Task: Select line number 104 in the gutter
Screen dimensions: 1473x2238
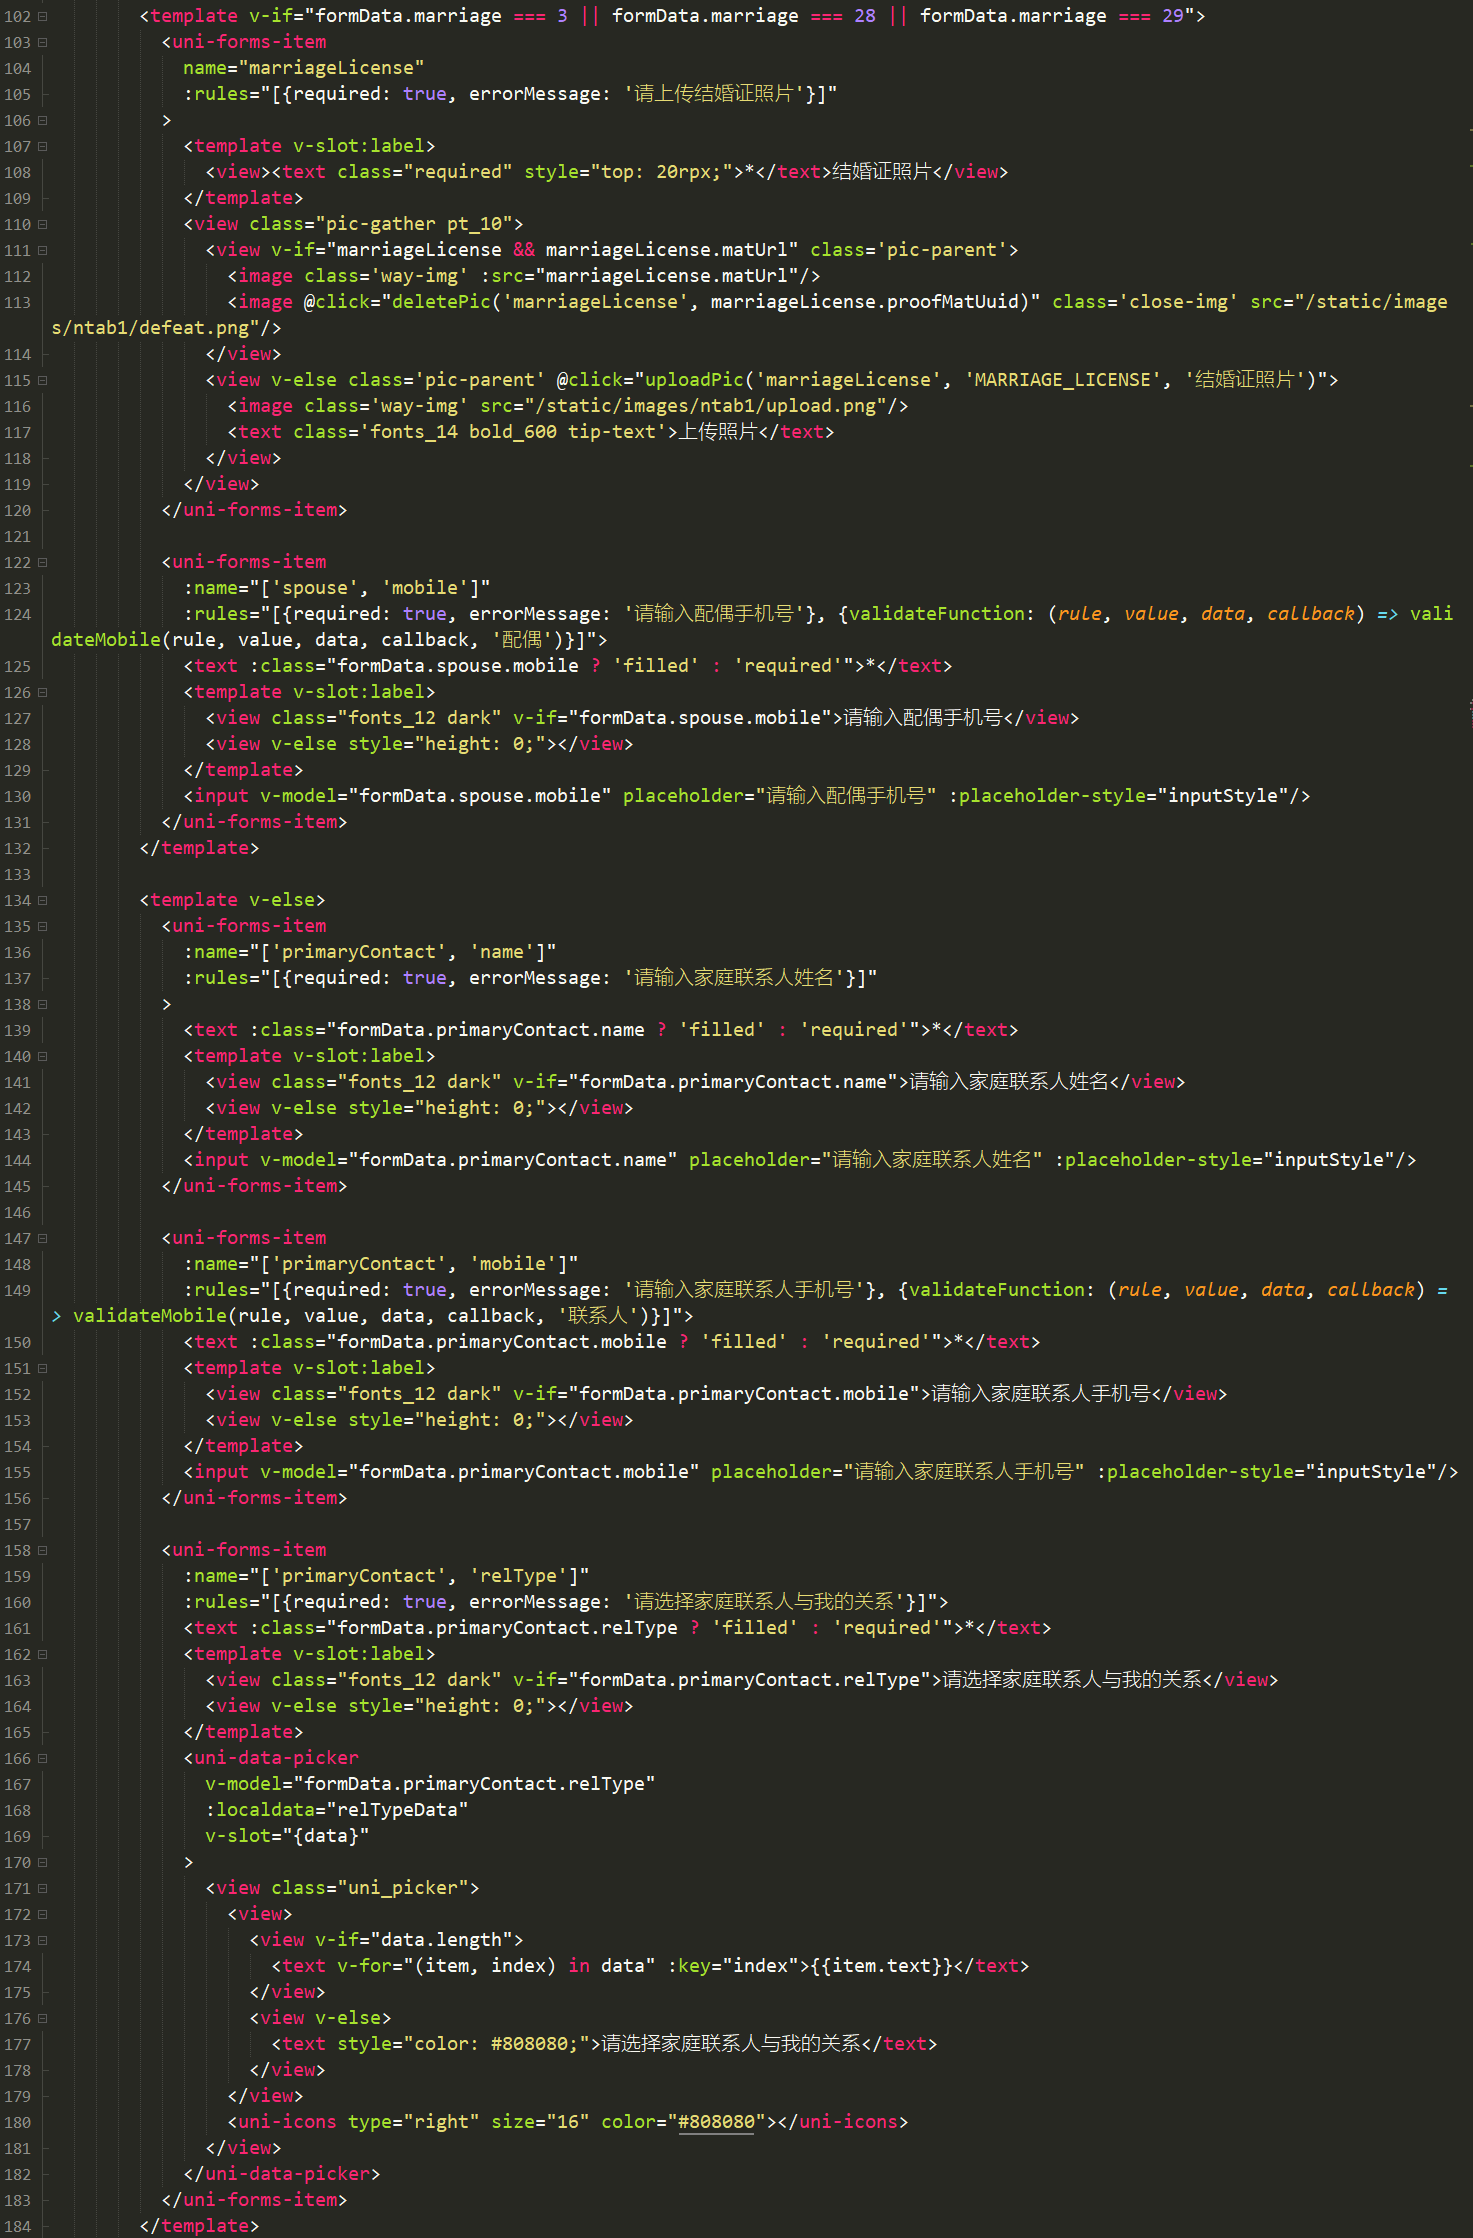Action: [x=17, y=68]
